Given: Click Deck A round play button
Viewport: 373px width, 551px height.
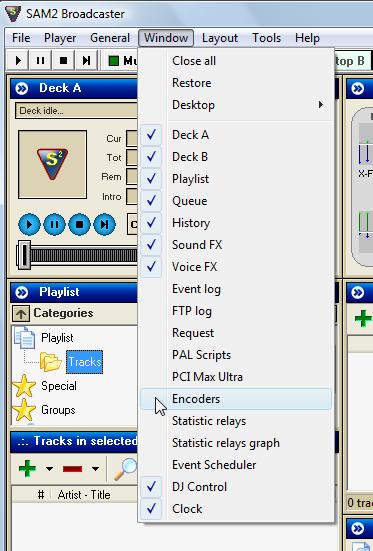Looking at the screenshot, I should [29, 224].
